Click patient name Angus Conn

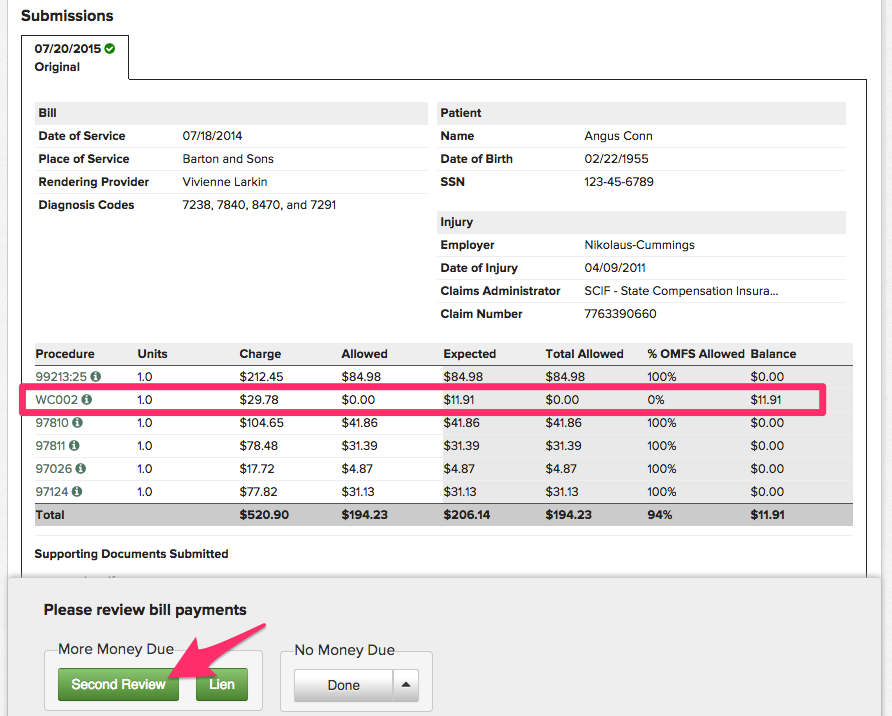(x=618, y=136)
